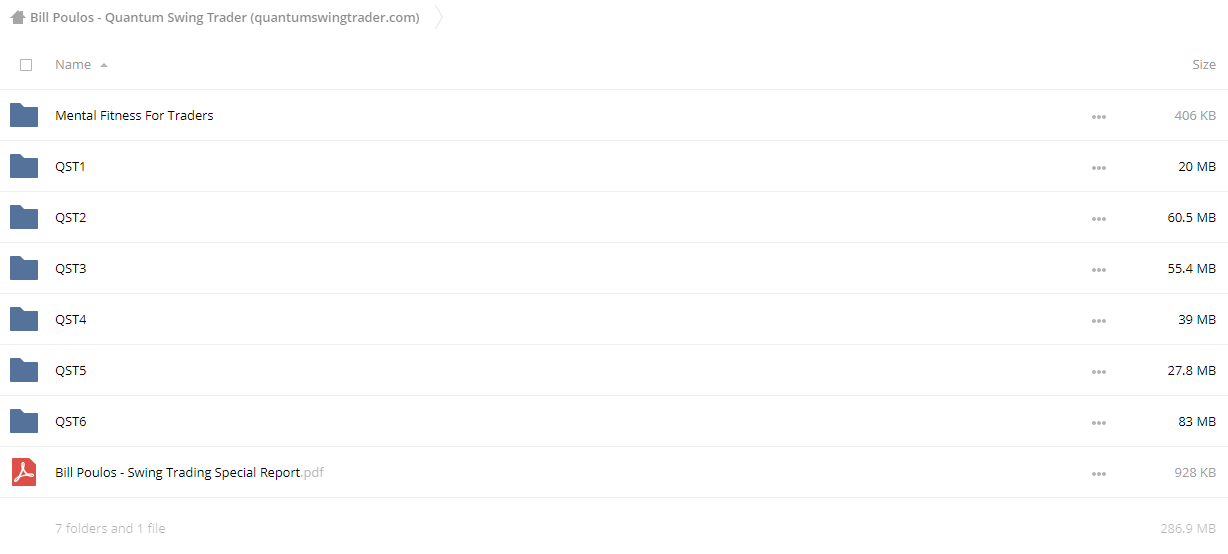The width and height of the screenshot is (1228, 554).
Task: Open the Mental Fitness For Traders folder icon
Action: [24, 115]
